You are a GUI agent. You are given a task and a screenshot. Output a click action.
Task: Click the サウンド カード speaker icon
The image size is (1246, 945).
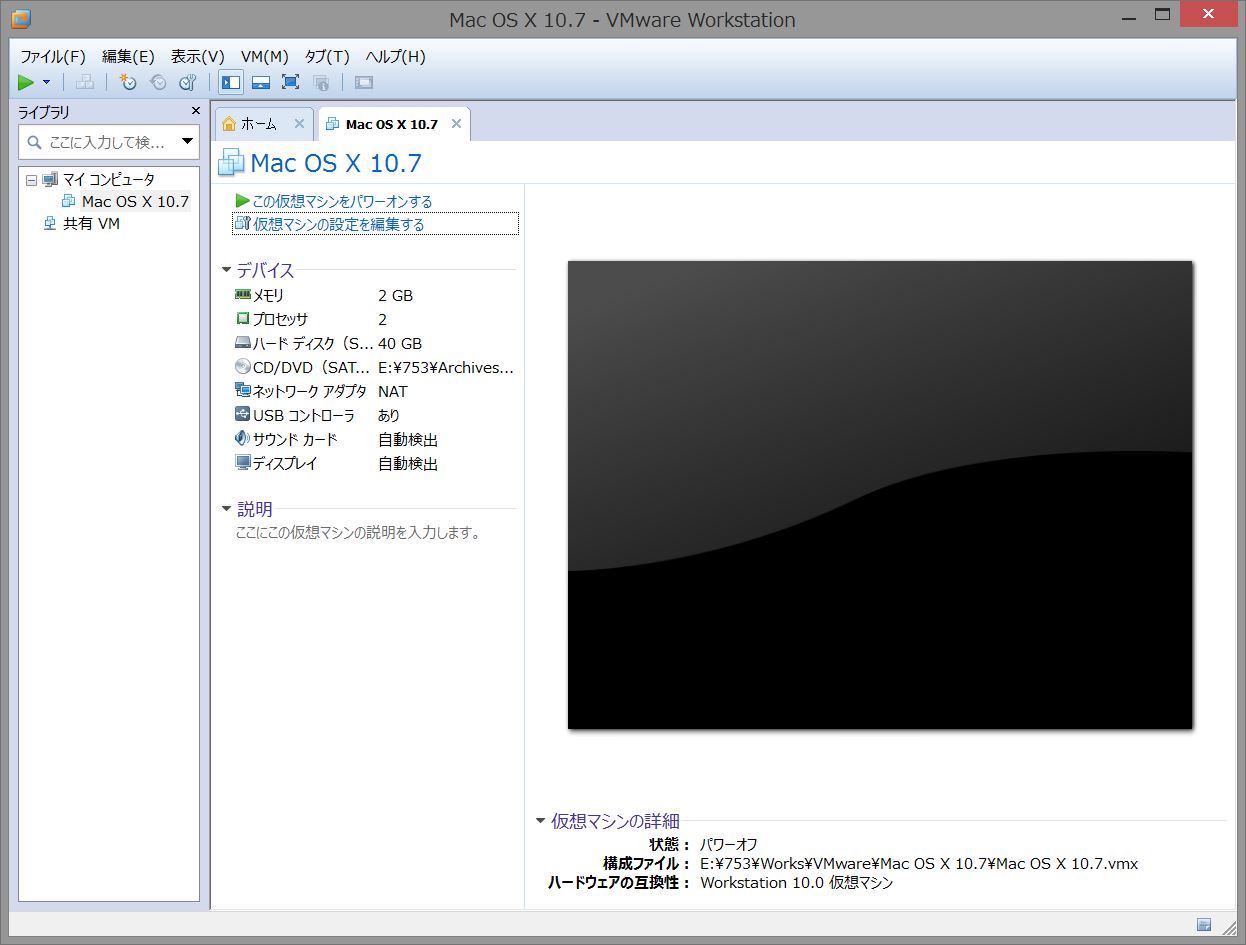(242, 439)
